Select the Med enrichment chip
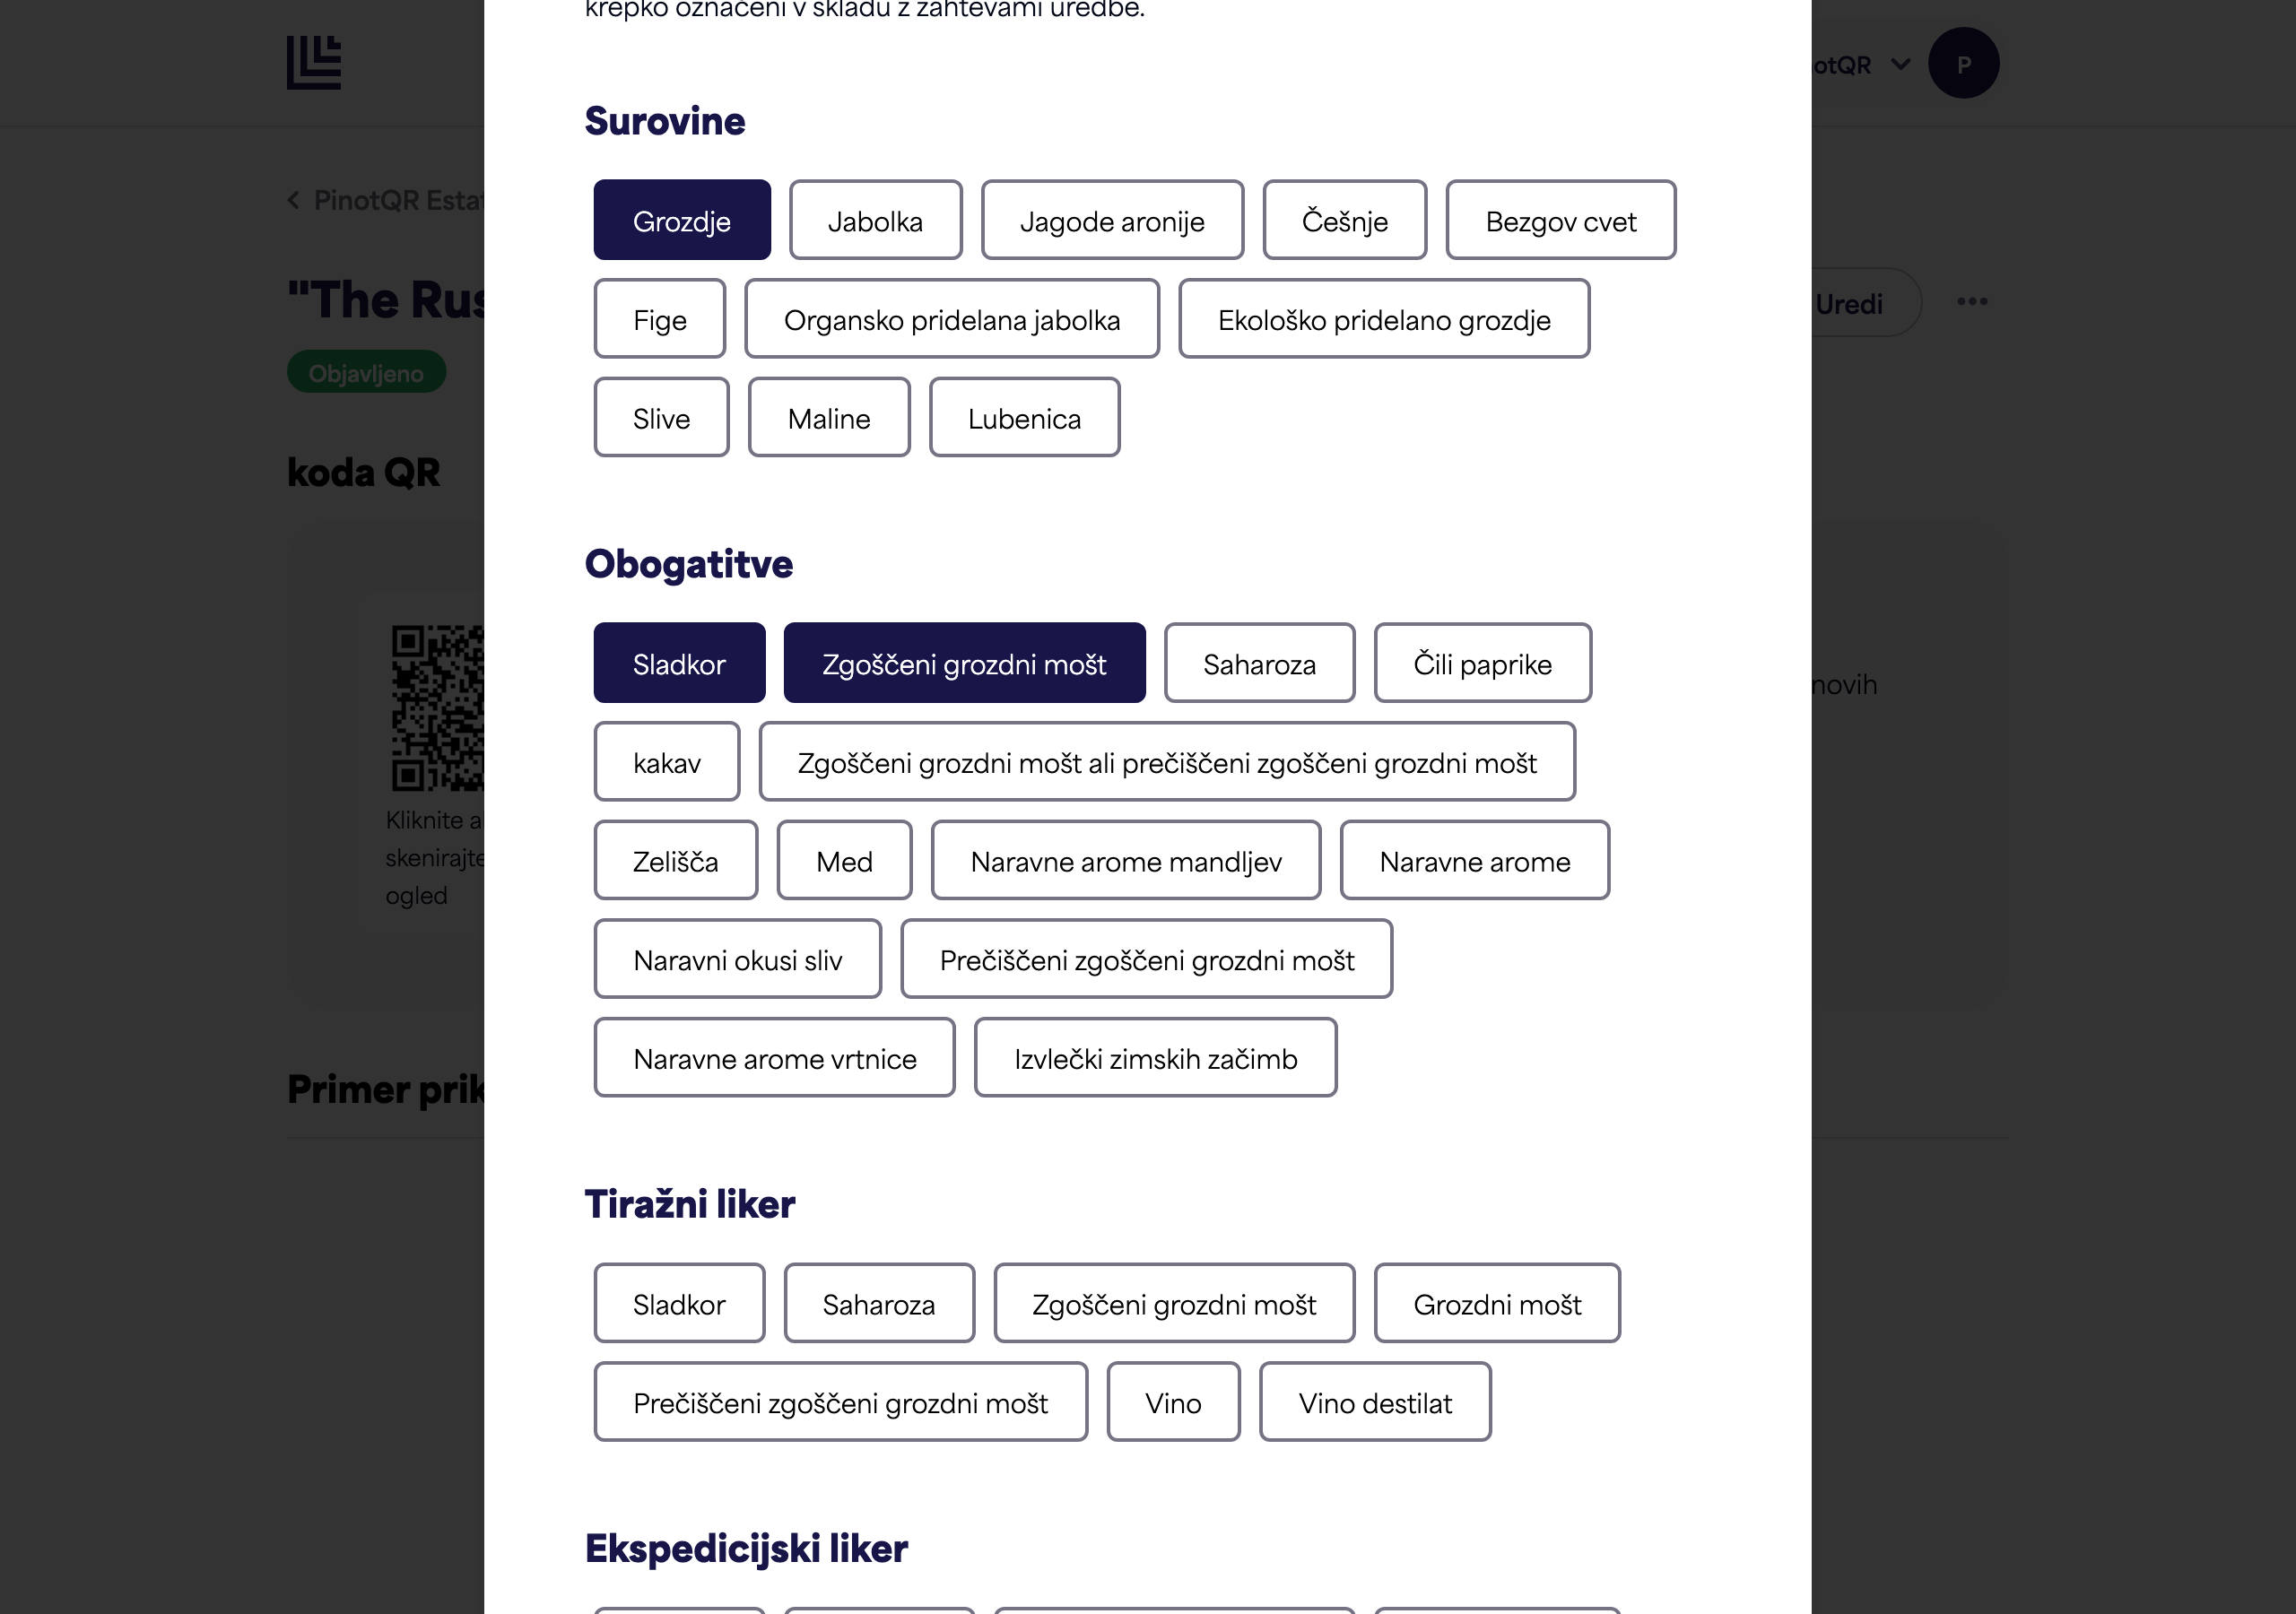 coord(844,860)
